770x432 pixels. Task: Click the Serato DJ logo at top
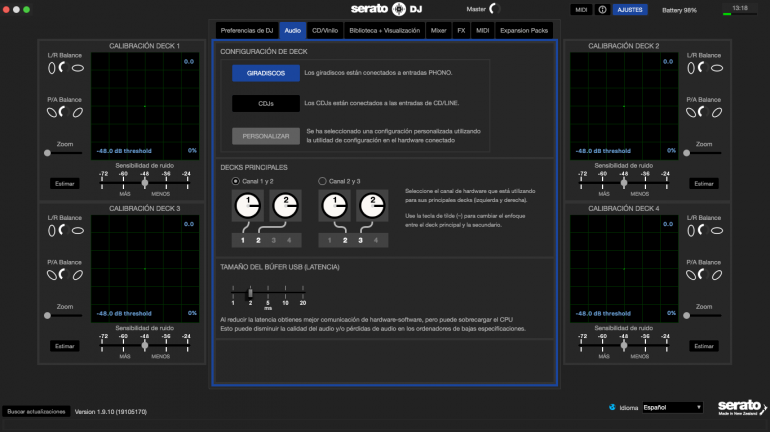(386, 9)
